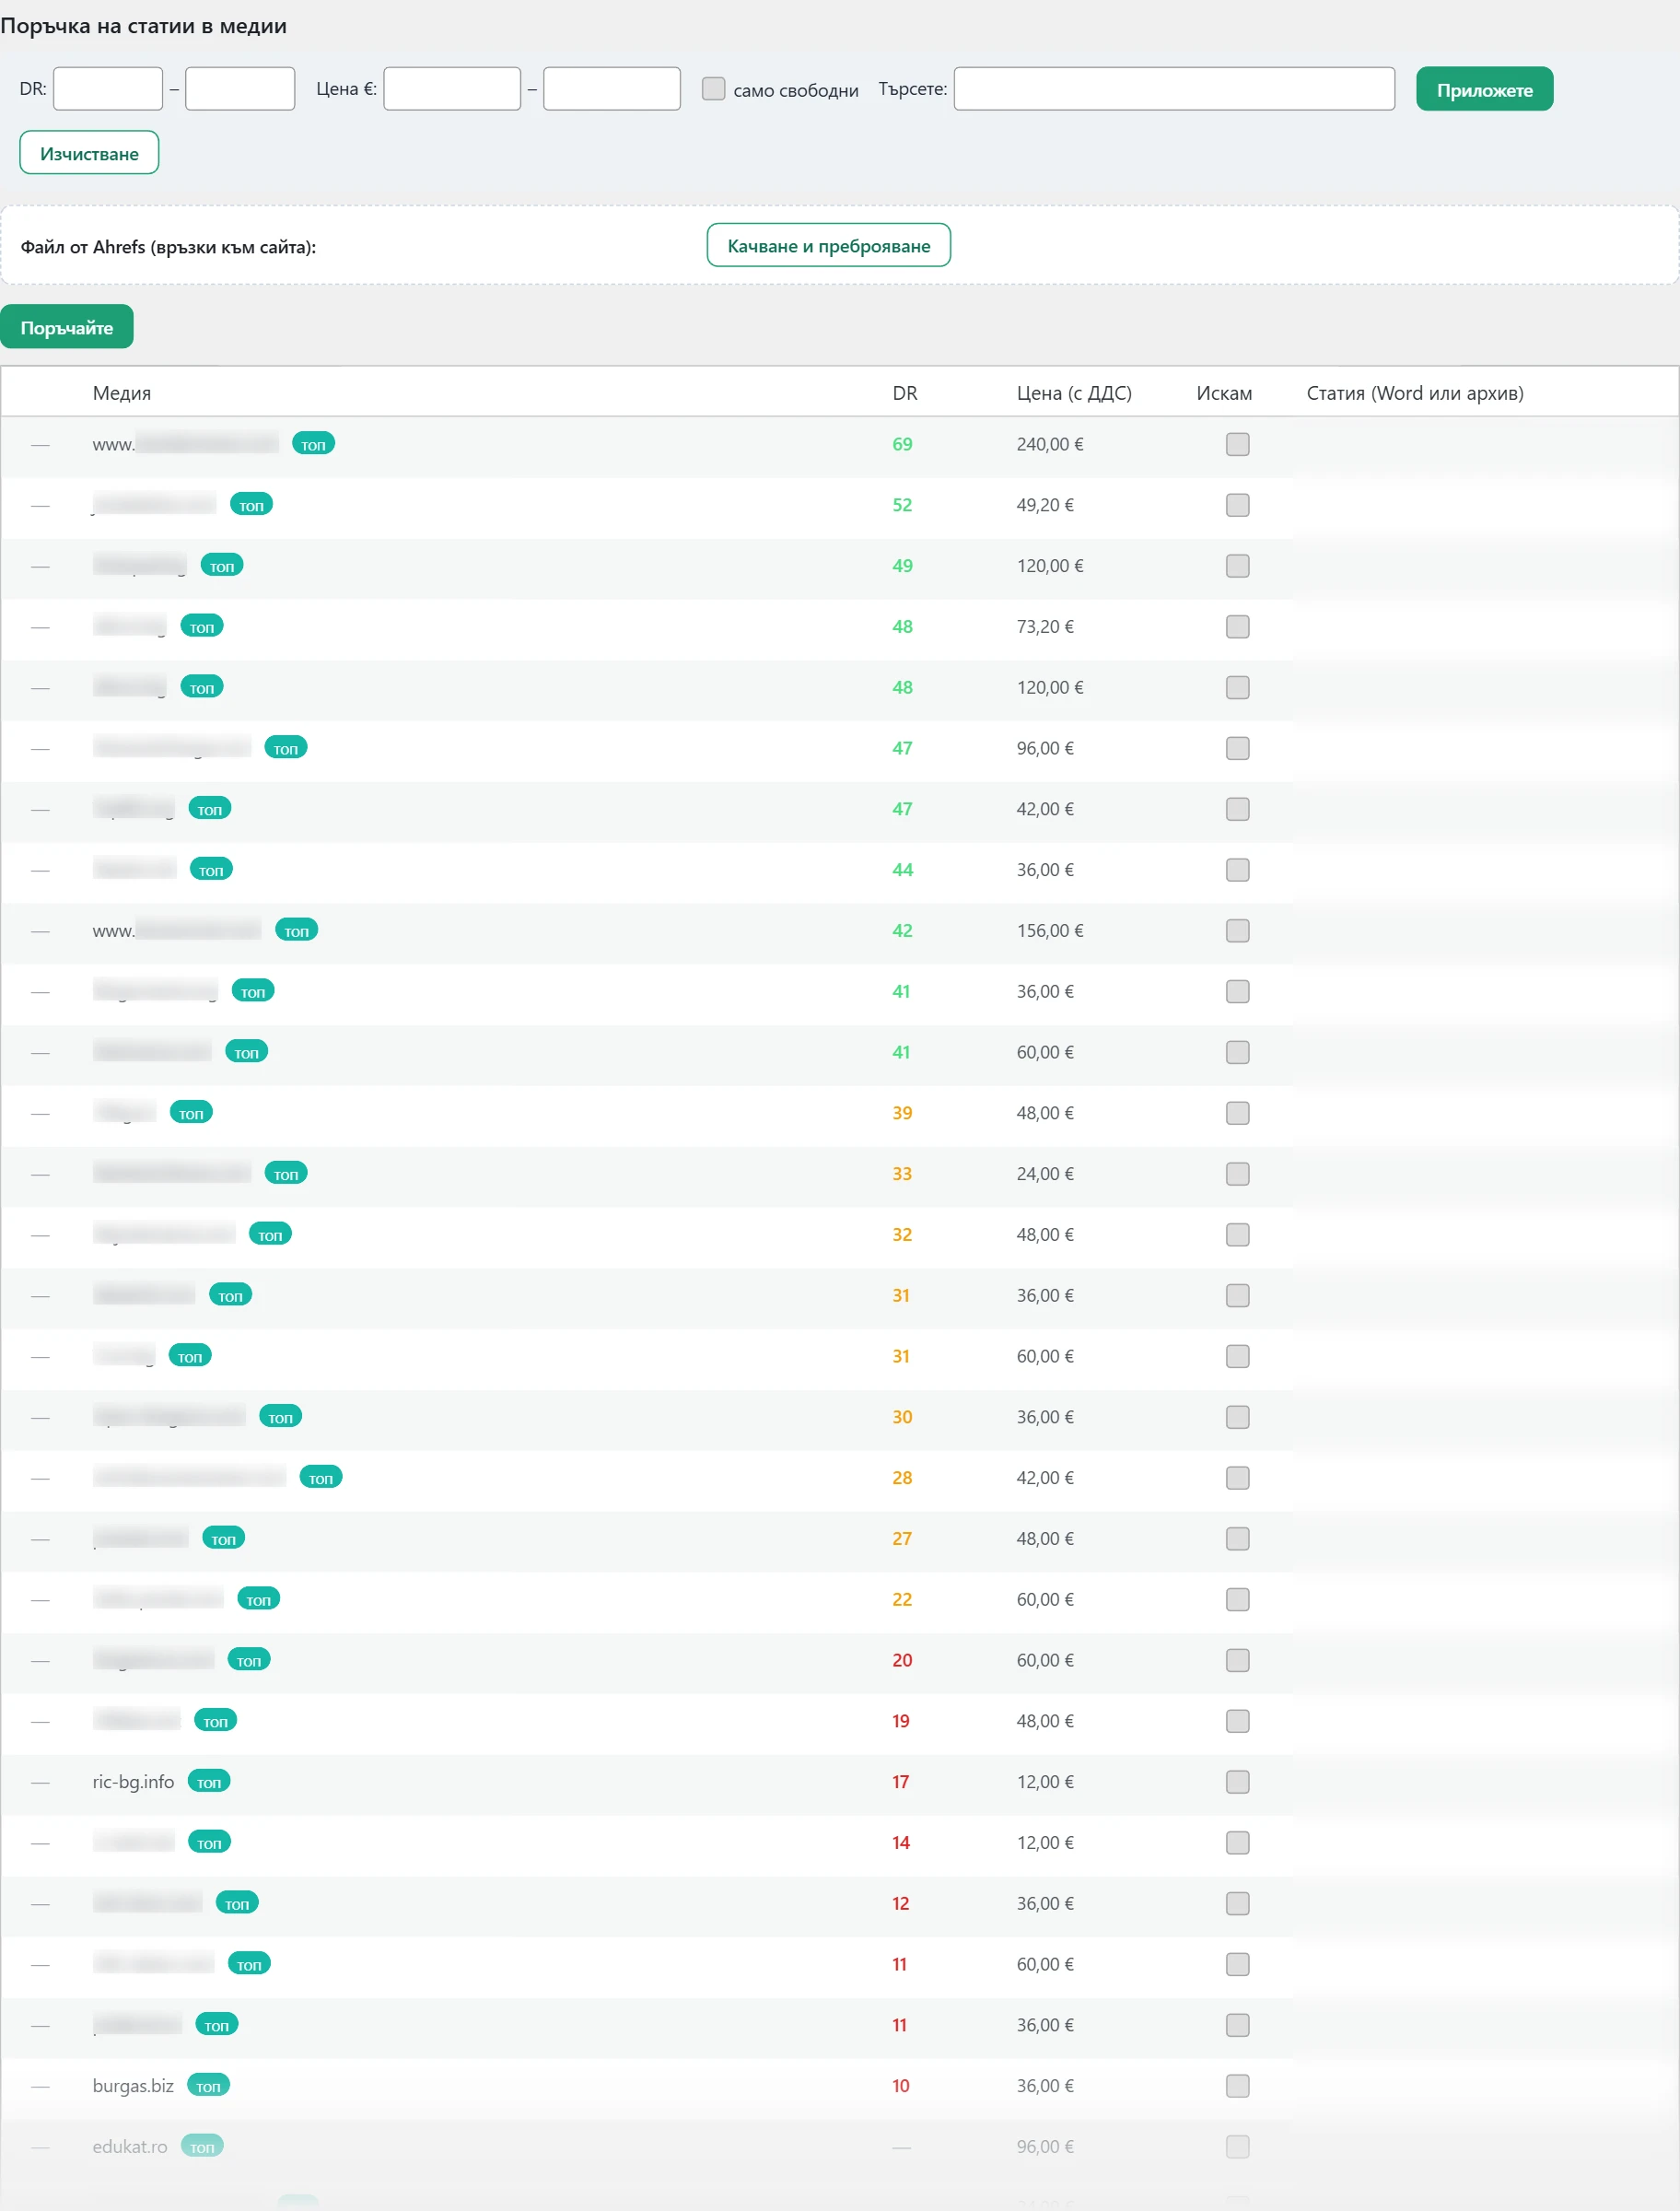Click the DR value 17
This screenshot has width=1680, height=2211.
(901, 1782)
